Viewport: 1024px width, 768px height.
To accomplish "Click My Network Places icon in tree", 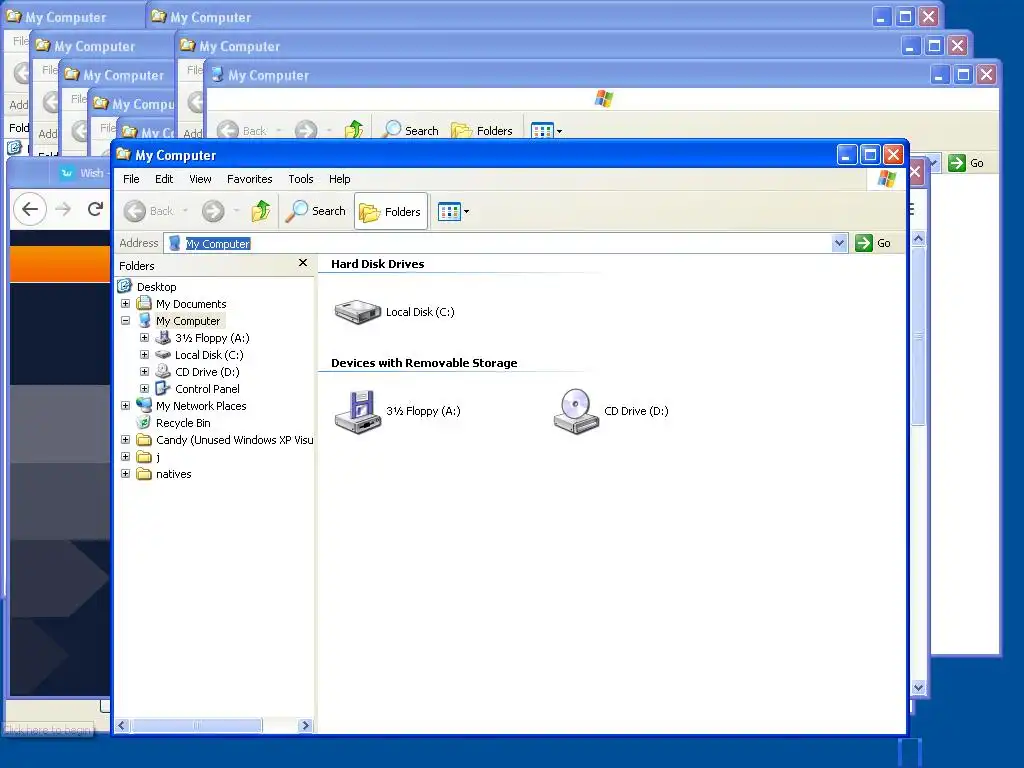I will [144, 406].
